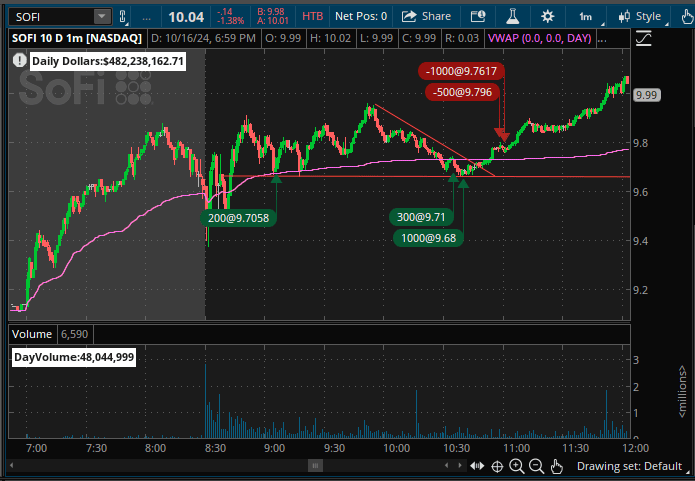Screen dimensions: 695x481
Task: Click the DayVolume:48,044,999 label
Action: 74,357
